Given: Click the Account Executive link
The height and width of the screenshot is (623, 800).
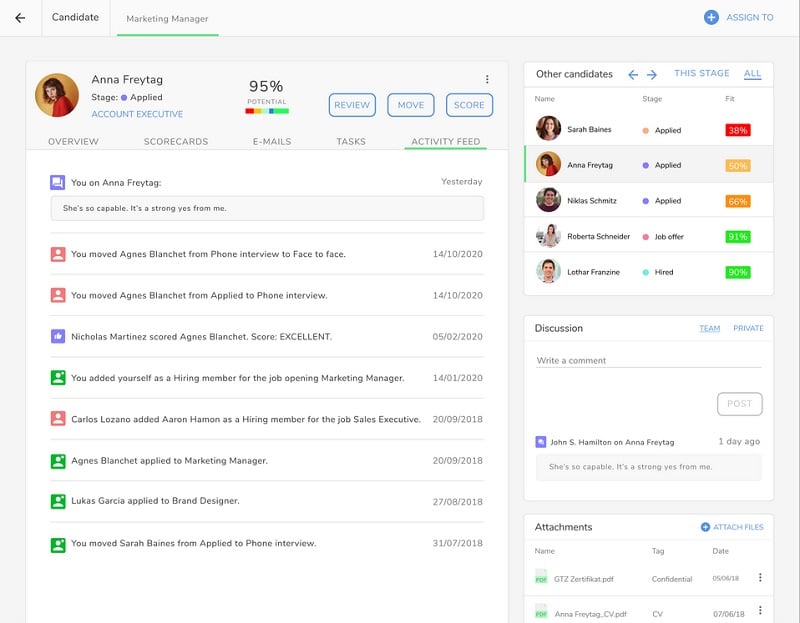Looking at the screenshot, I should pyautogui.click(x=137, y=114).
